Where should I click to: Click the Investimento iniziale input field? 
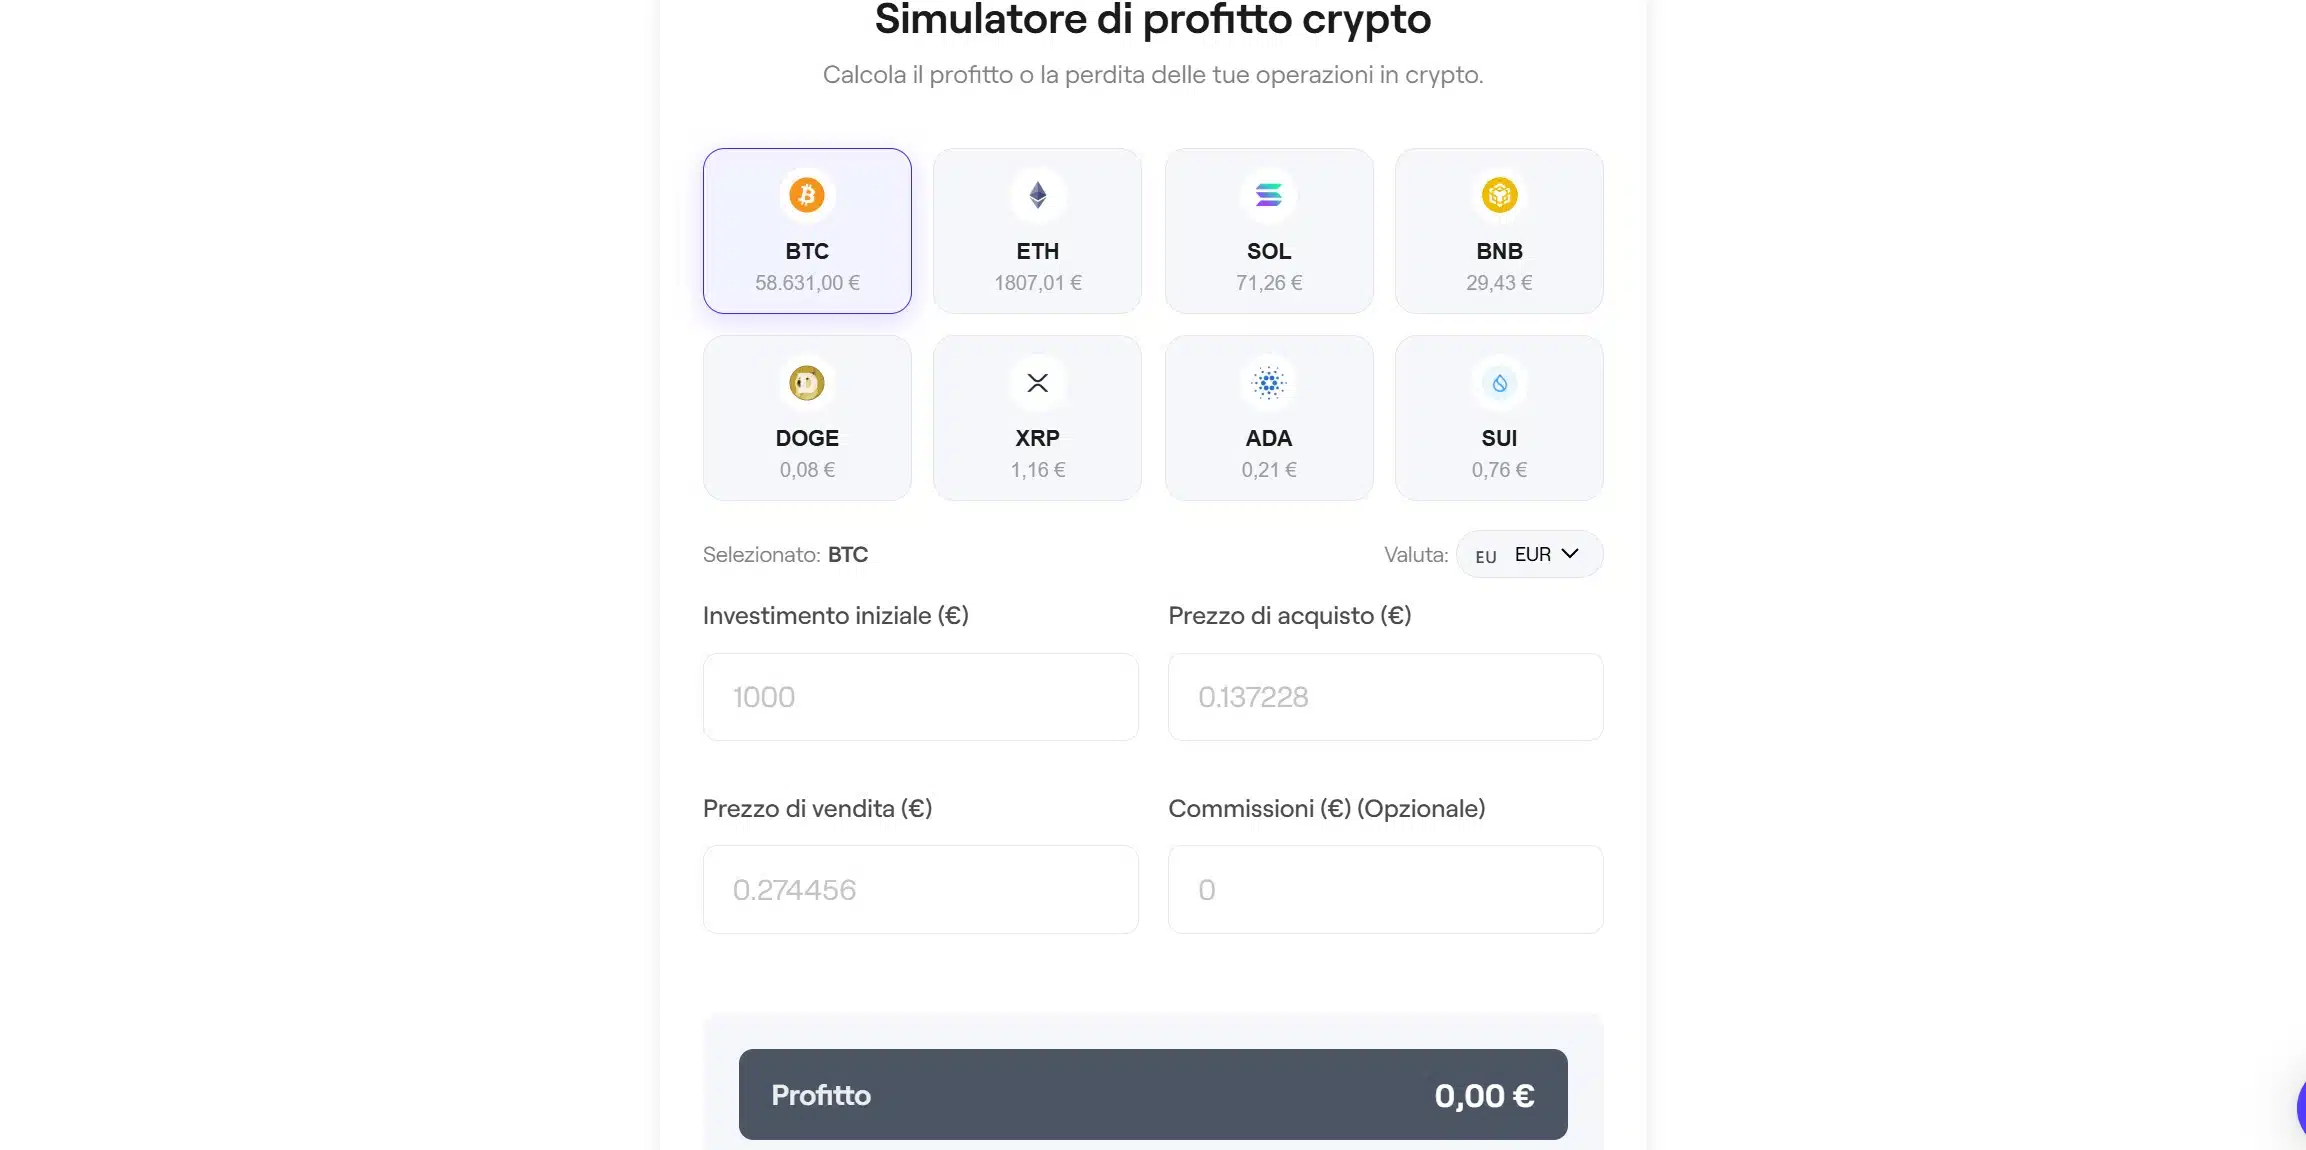919,697
